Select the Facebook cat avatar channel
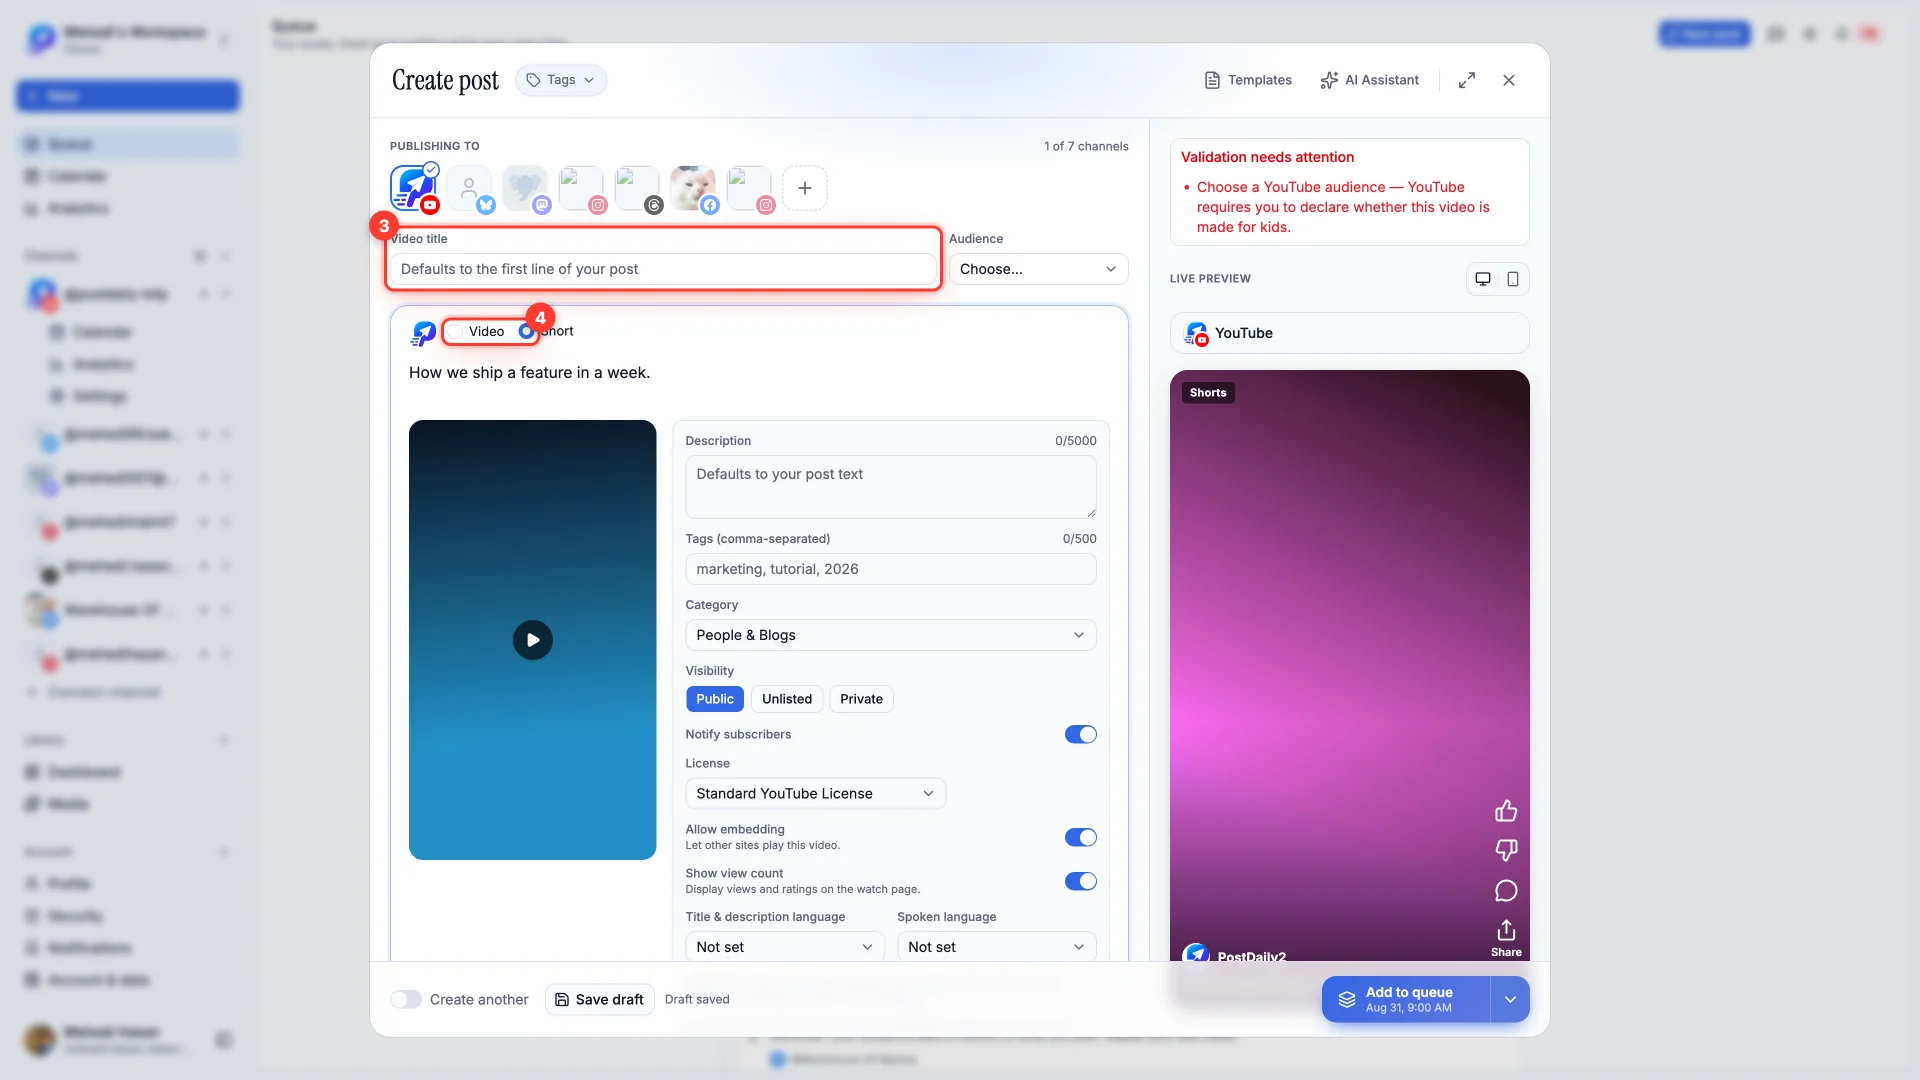 pos(694,188)
